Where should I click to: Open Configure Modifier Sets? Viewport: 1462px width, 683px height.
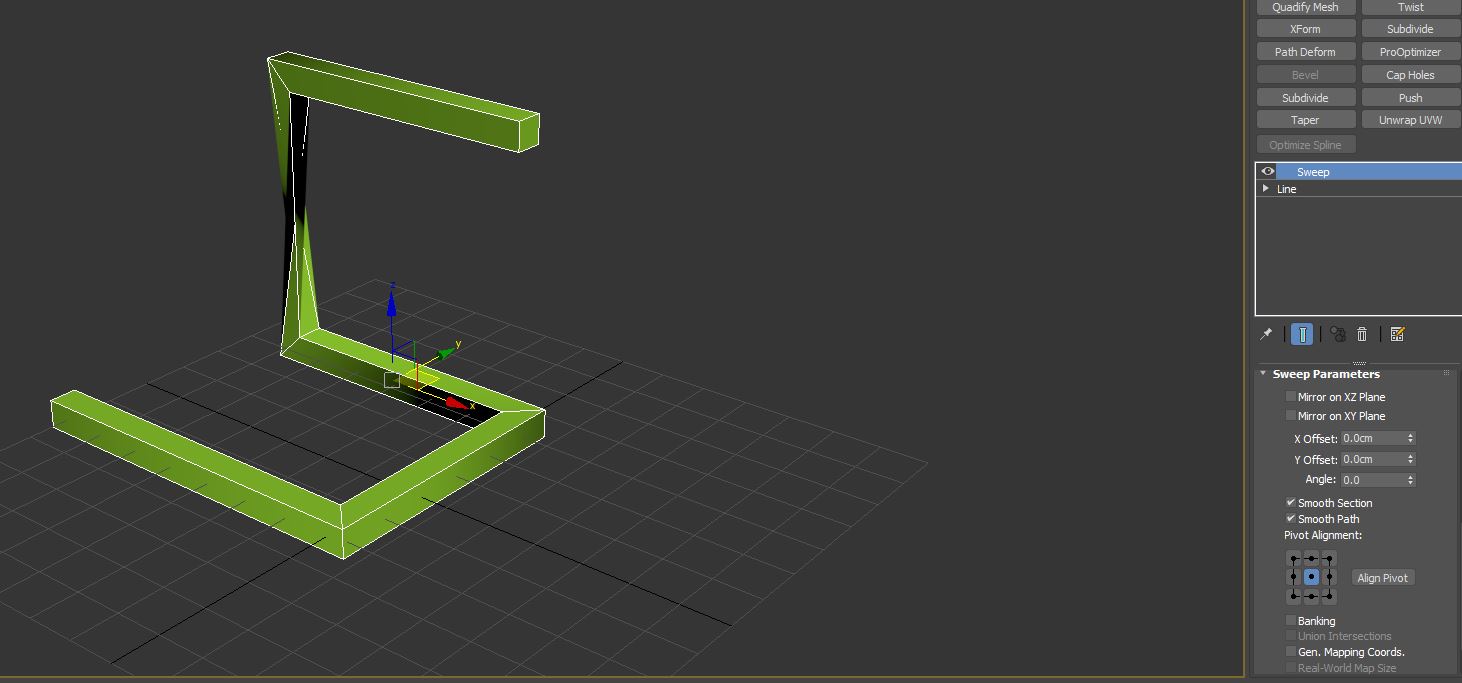pyautogui.click(x=1397, y=334)
